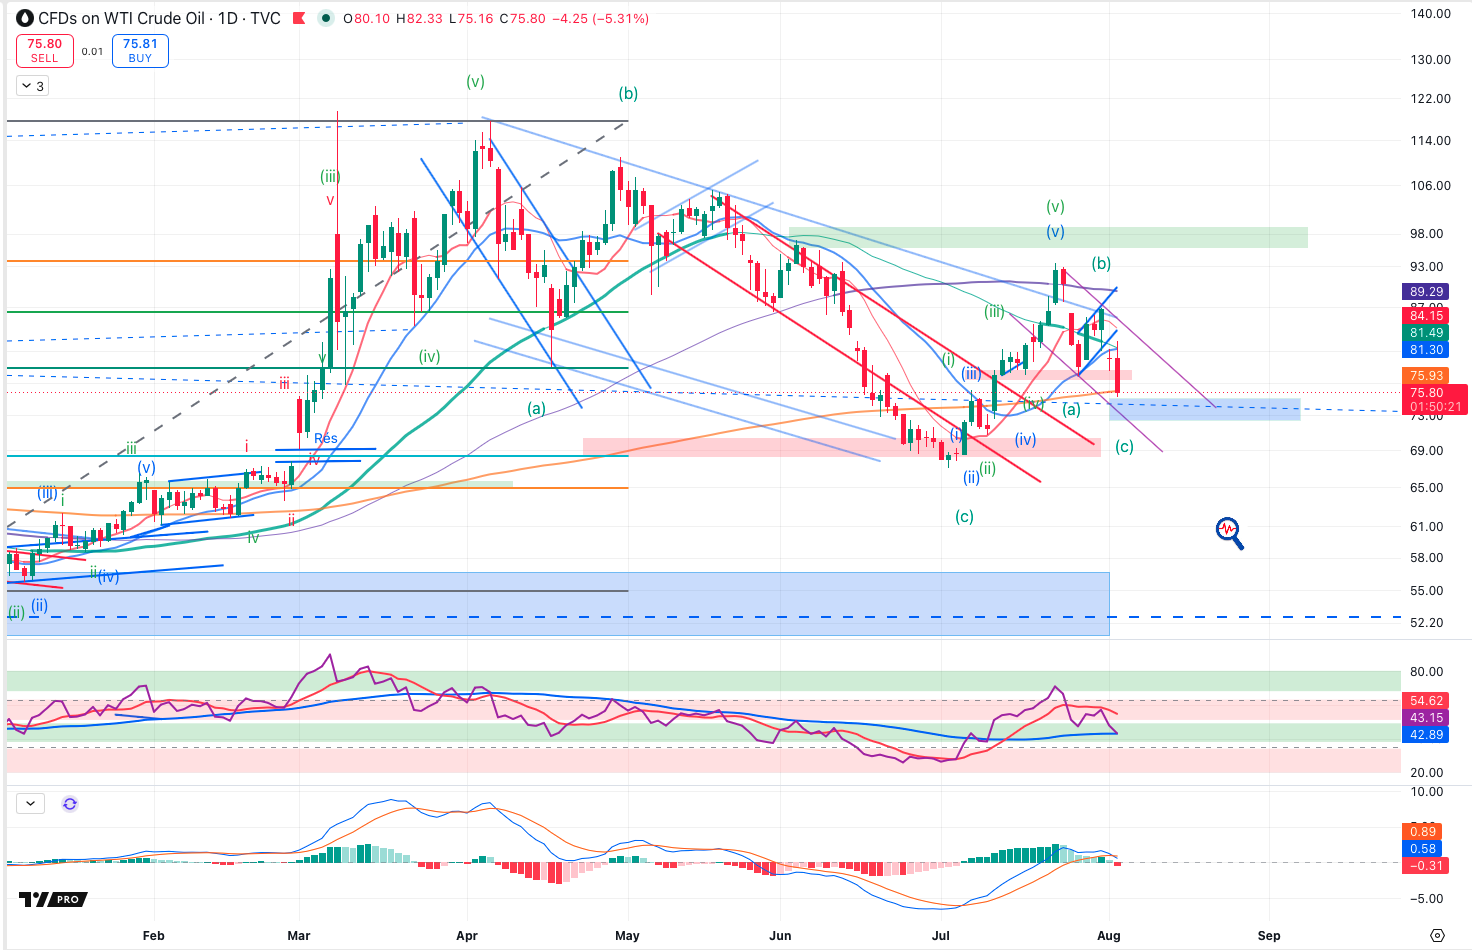Click the SELL 75.80 button
This screenshot has height=950, width=1472.
click(x=44, y=51)
